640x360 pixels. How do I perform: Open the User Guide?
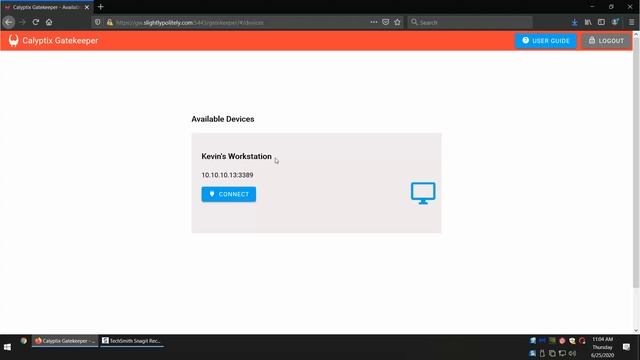coord(546,41)
